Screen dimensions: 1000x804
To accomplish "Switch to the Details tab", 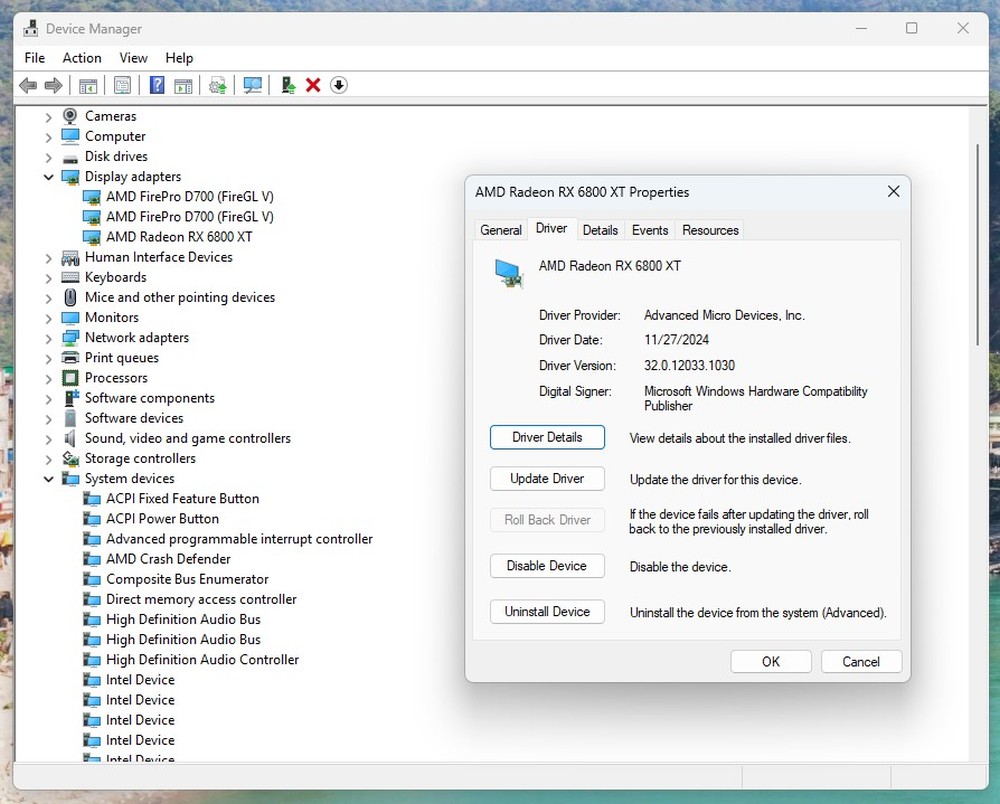I will 600,230.
